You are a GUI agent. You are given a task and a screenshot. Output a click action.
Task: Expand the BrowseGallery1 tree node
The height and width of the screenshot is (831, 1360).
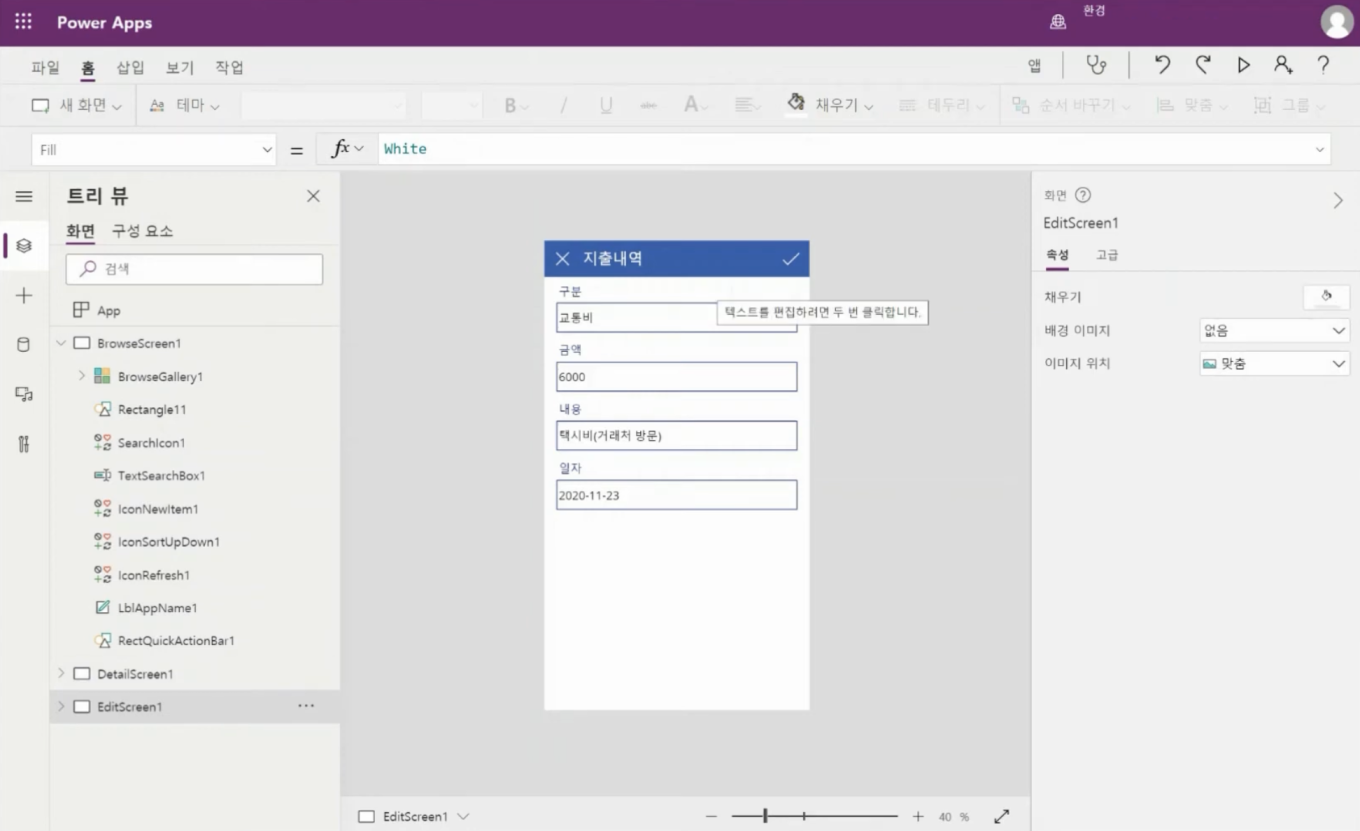(82, 376)
